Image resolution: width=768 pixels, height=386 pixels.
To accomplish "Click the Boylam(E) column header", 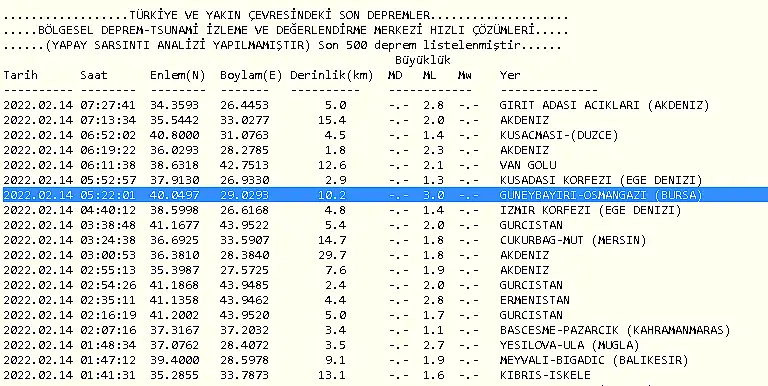I will coord(251,75).
